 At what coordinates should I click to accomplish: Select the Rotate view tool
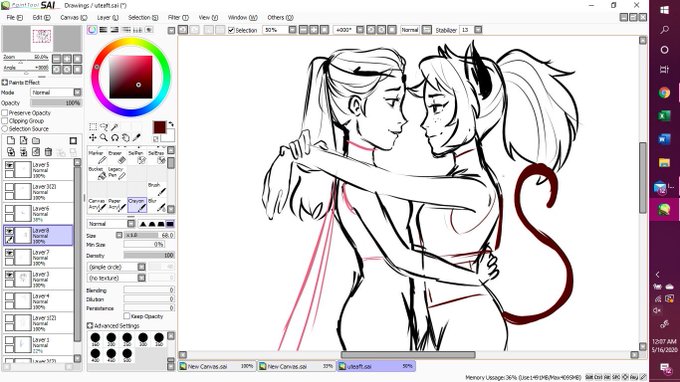[114, 137]
